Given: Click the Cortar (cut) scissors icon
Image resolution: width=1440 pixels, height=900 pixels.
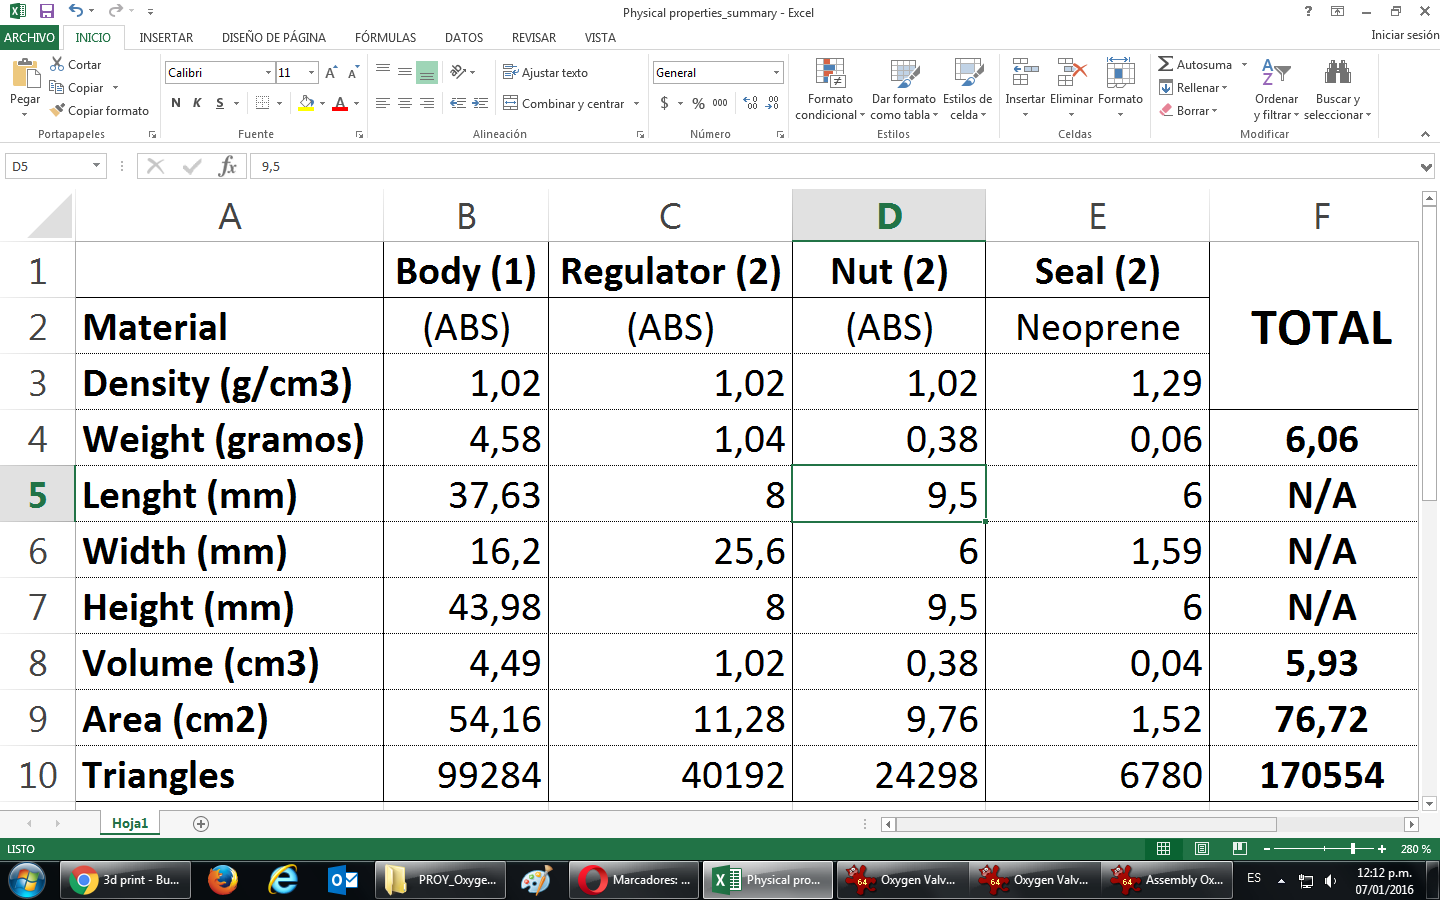Looking at the screenshot, I should [x=57, y=64].
